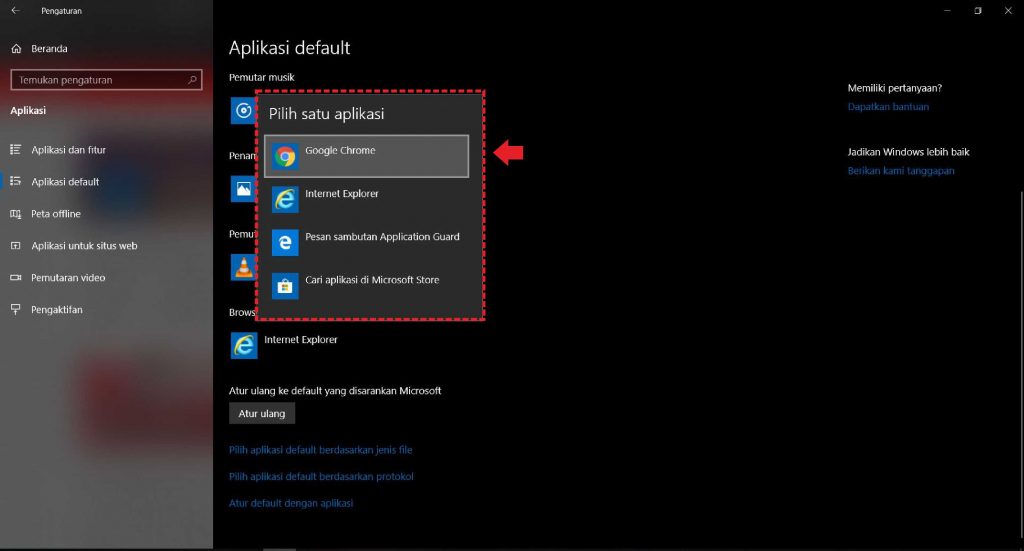Select Aplikasi default in sidebar
1024x551 pixels.
pyautogui.click(x=106, y=181)
